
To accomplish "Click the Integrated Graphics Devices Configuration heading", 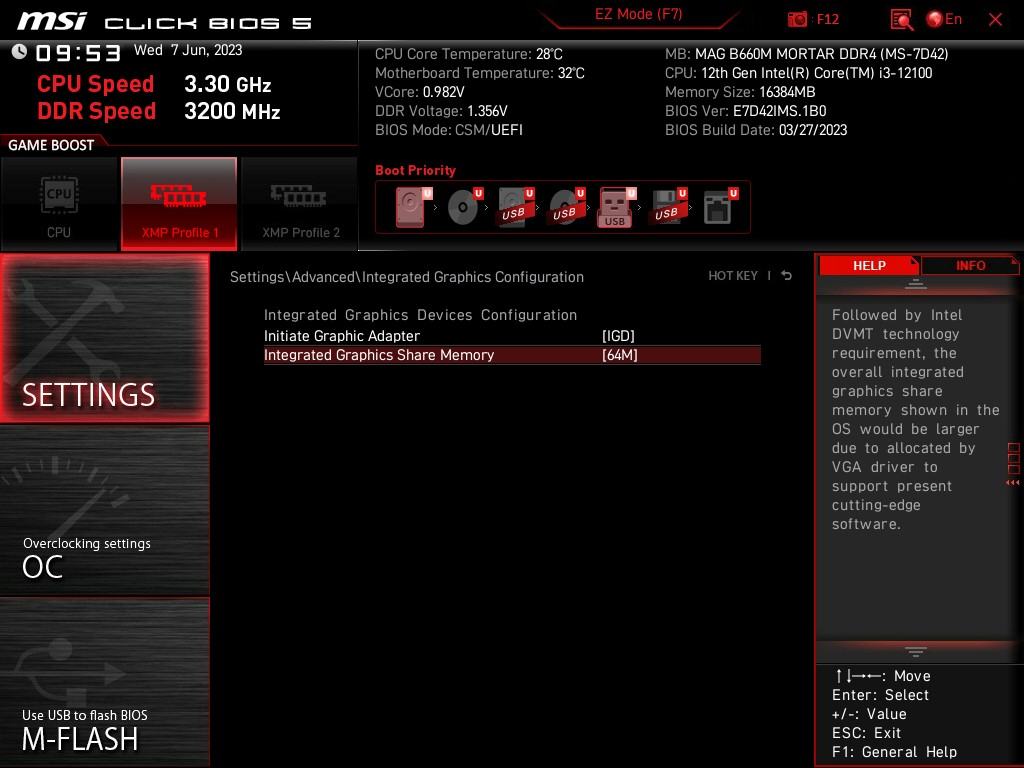I will point(420,315).
